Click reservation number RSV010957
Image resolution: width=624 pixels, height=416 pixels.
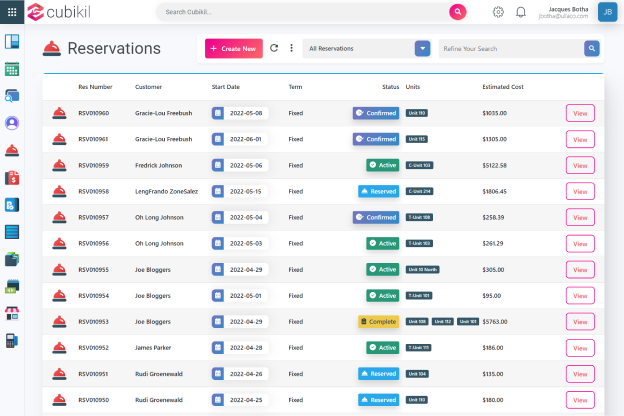[x=94, y=217]
